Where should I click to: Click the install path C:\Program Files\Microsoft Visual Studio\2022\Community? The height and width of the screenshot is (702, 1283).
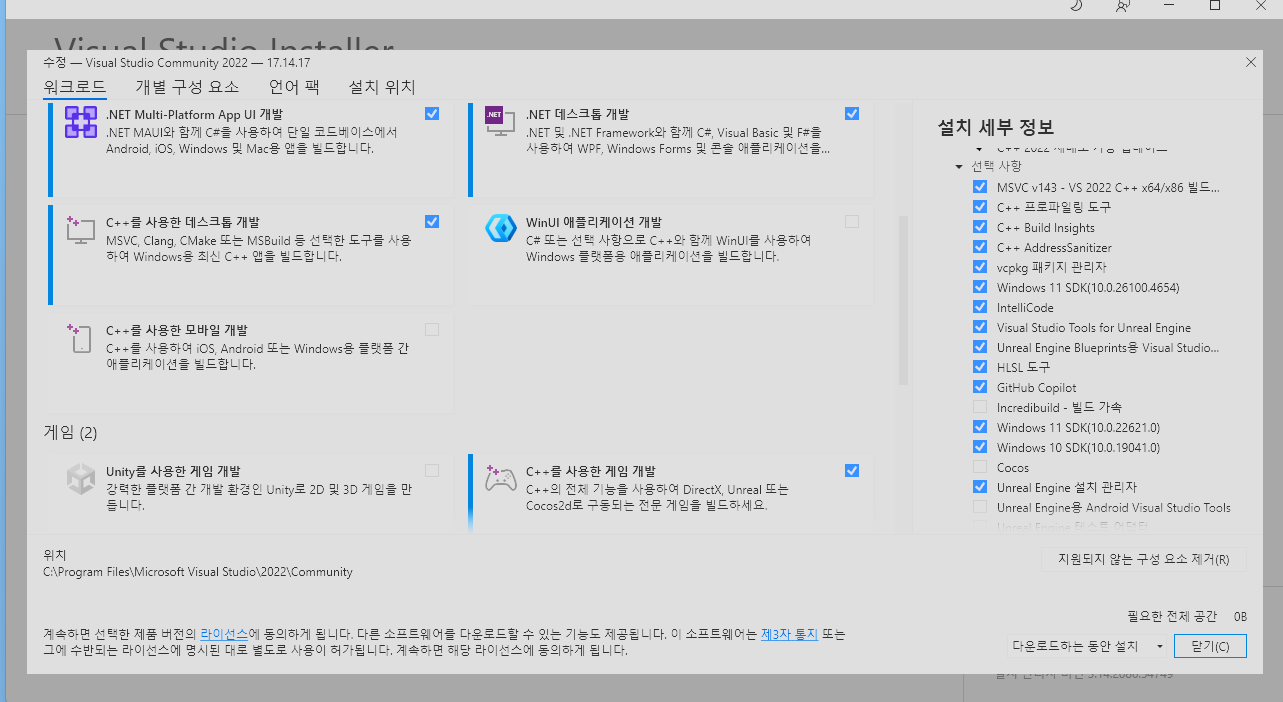pos(198,572)
